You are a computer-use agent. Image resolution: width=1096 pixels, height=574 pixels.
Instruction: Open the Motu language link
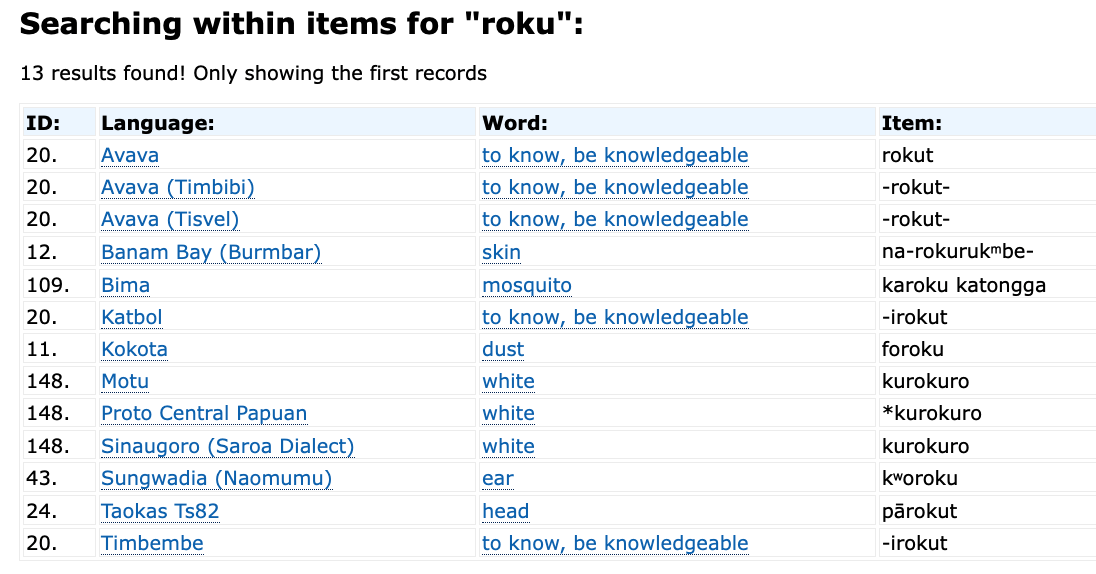click(125, 382)
